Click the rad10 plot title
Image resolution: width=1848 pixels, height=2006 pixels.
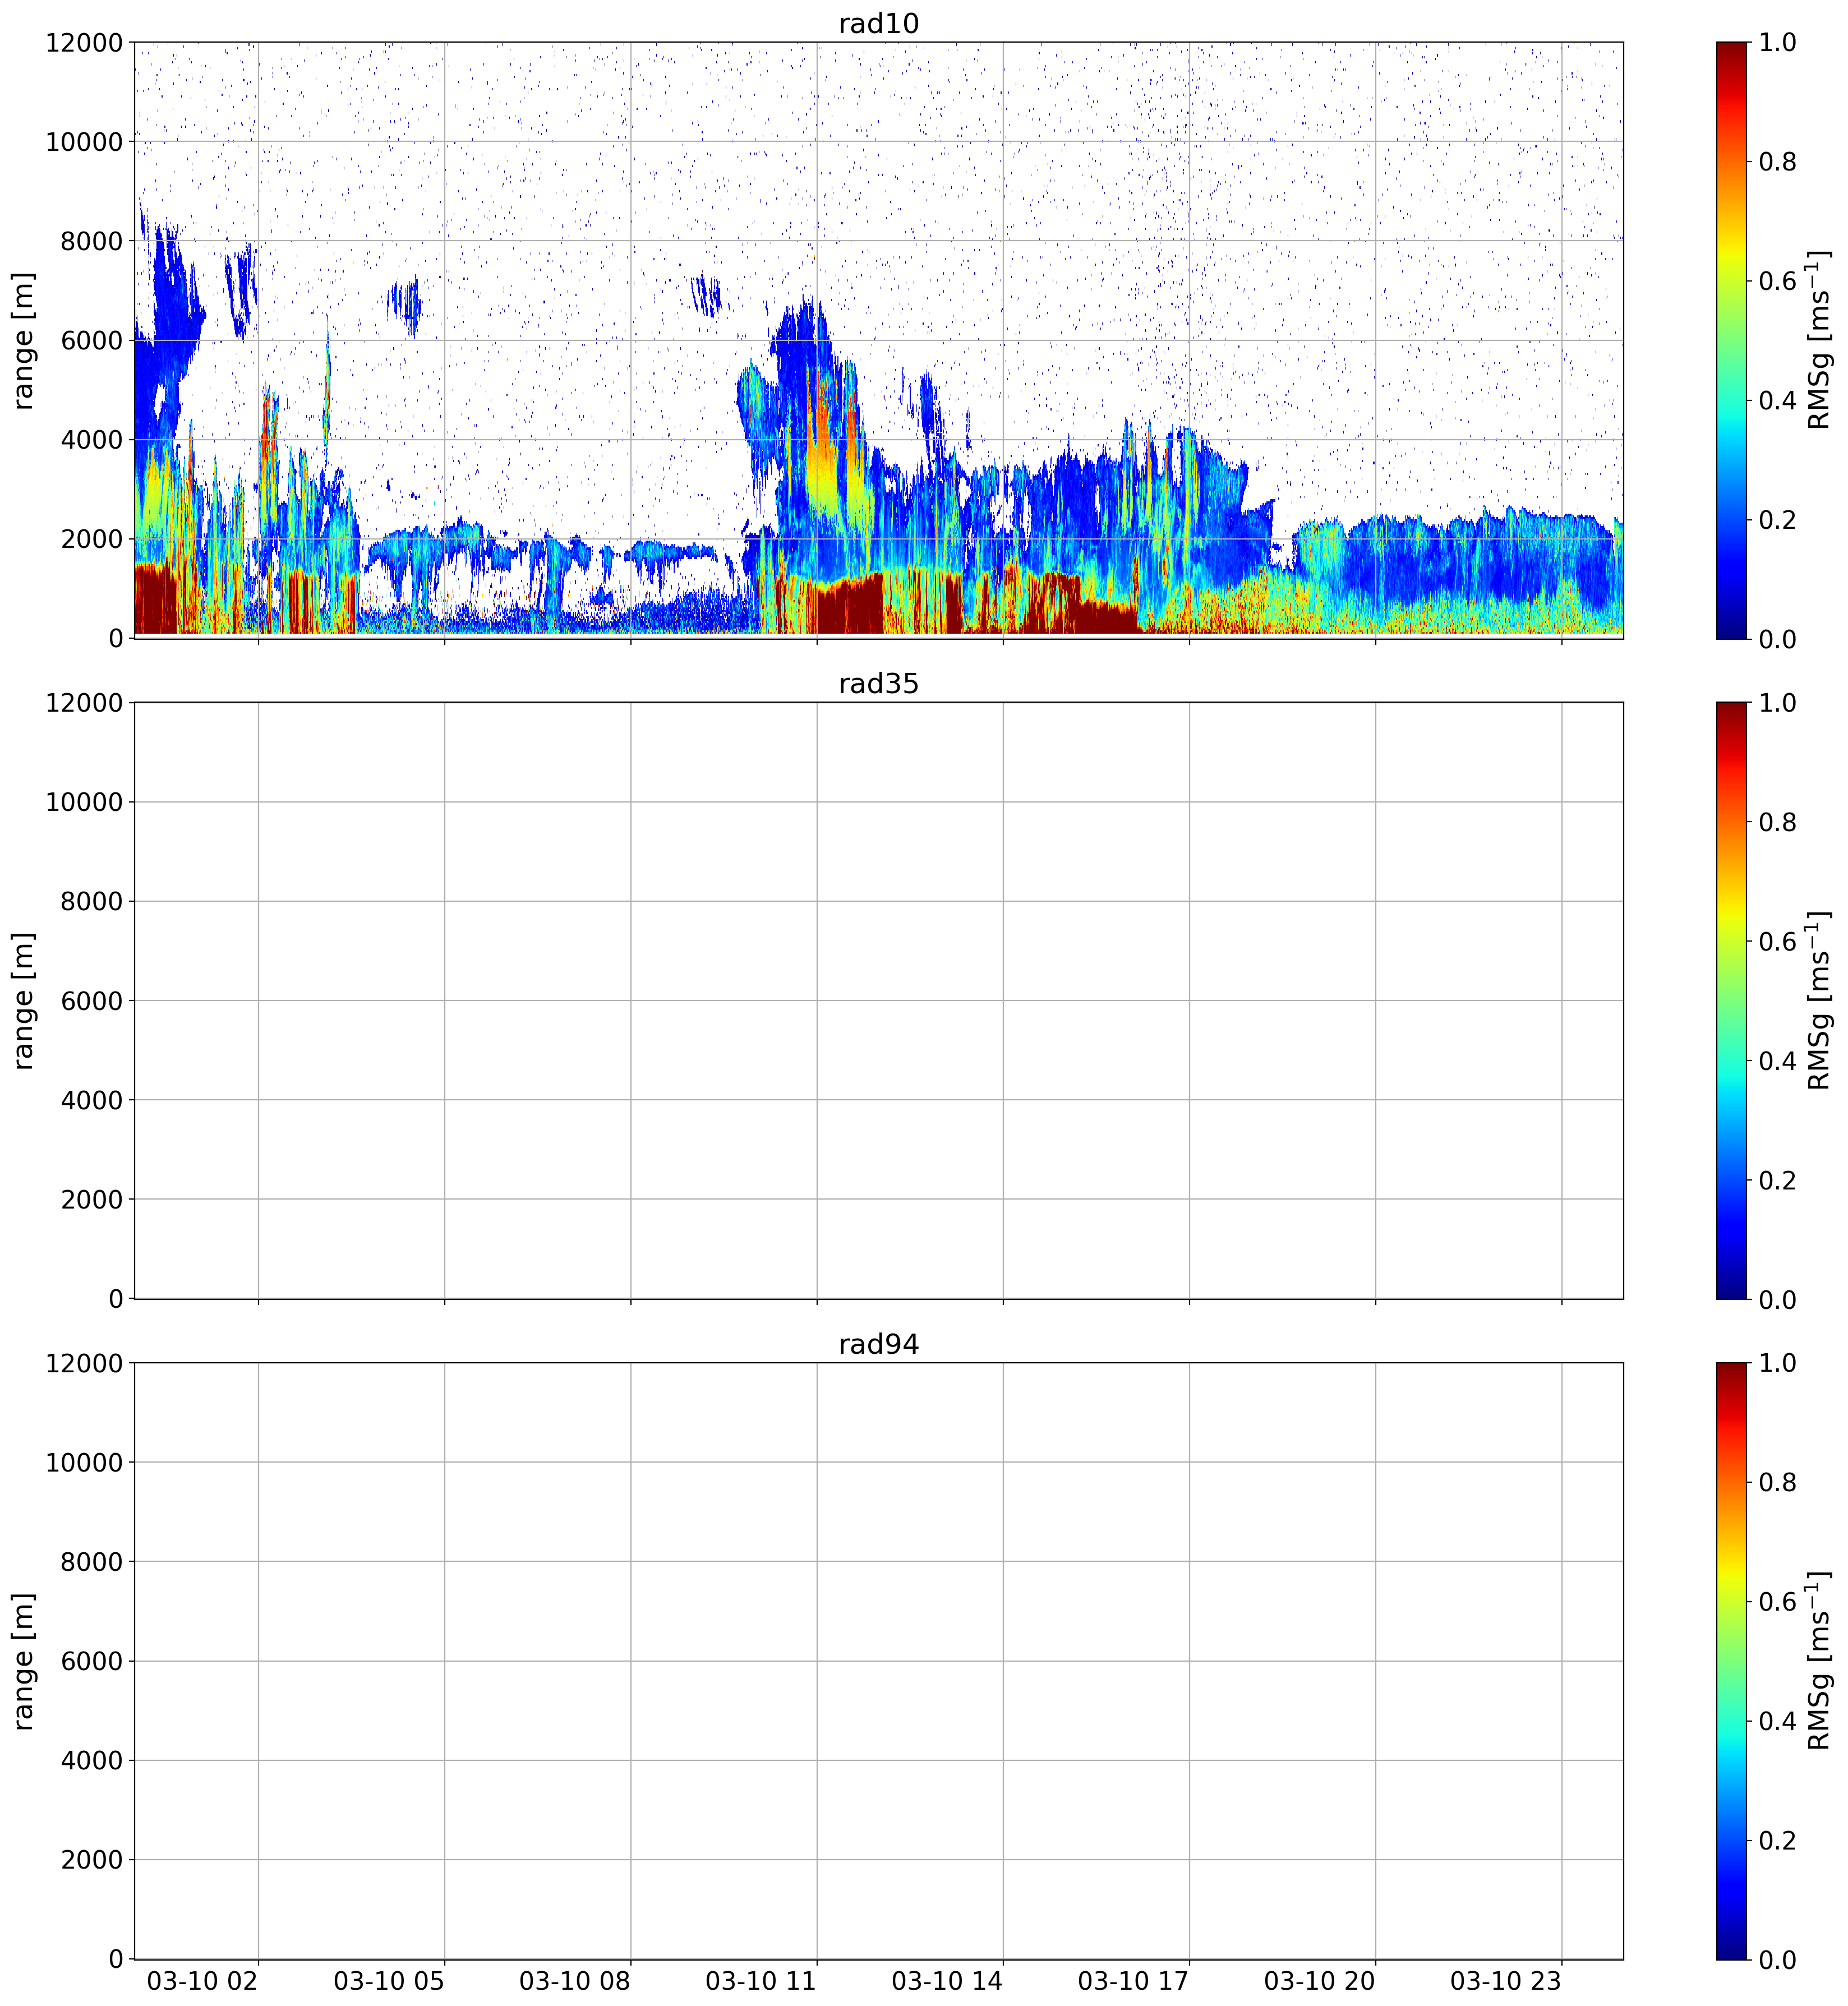pos(878,23)
